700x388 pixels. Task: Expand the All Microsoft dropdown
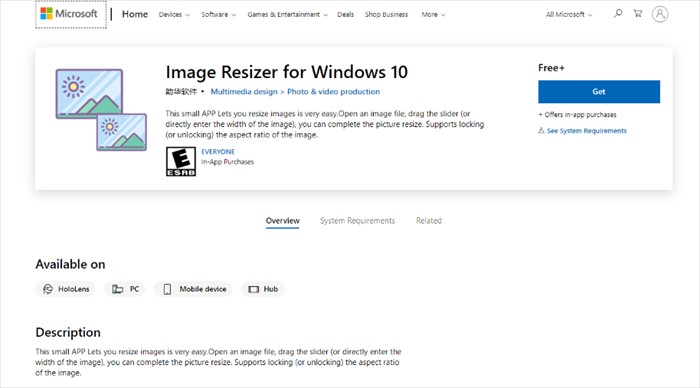[569, 14]
